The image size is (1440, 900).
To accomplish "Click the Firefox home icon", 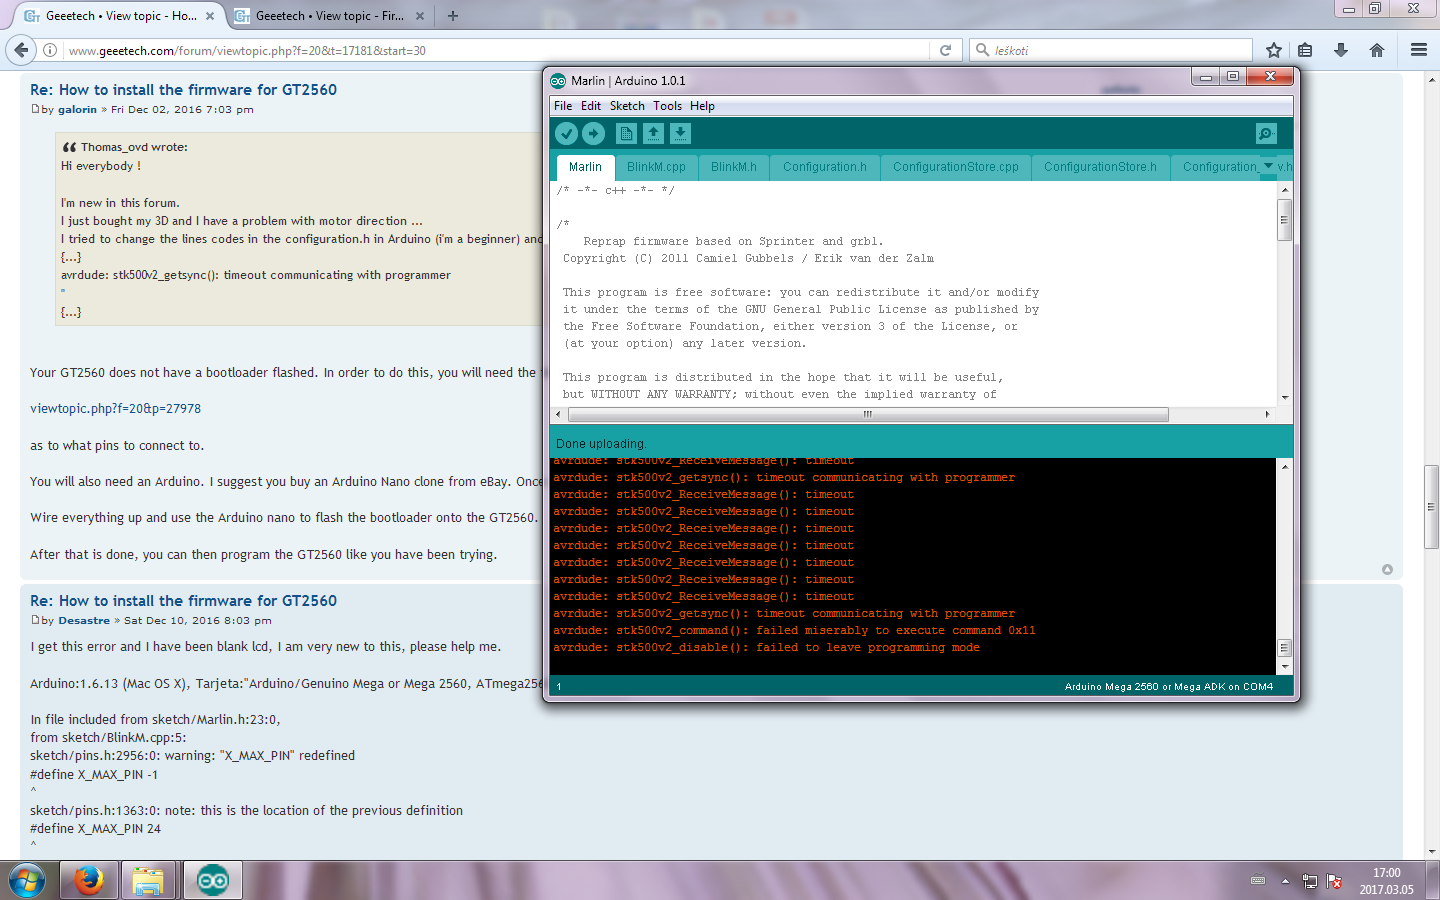I will coord(1377,50).
